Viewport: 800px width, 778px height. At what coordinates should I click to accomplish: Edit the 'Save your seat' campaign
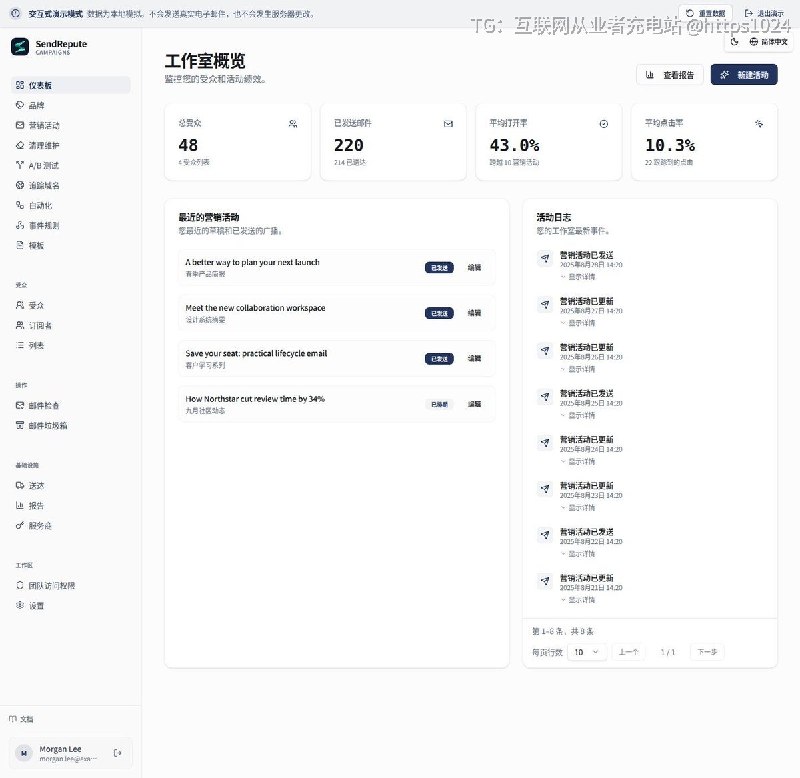[x=474, y=358]
